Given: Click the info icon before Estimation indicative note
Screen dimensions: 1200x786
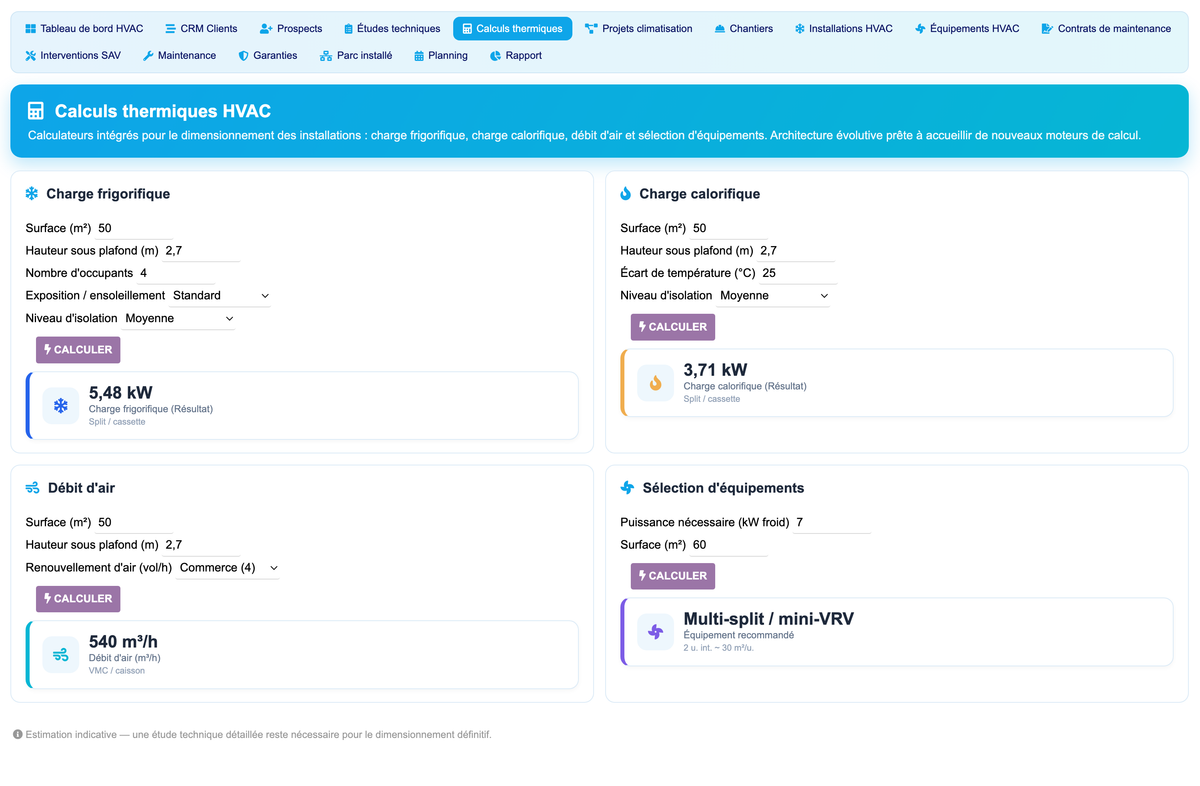Looking at the screenshot, I should pyautogui.click(x=18, y=735).
